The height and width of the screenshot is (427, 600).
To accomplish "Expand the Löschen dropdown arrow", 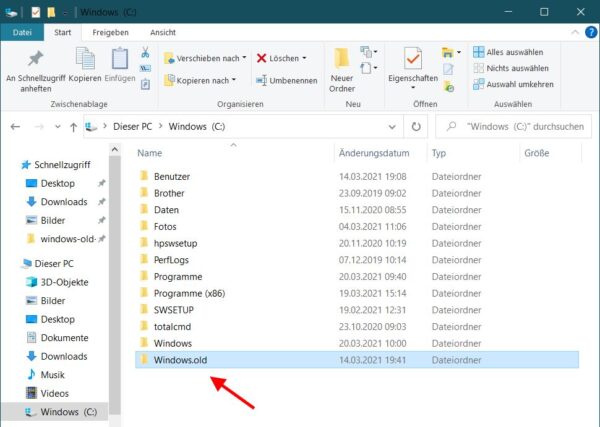I will click(305, 58).
